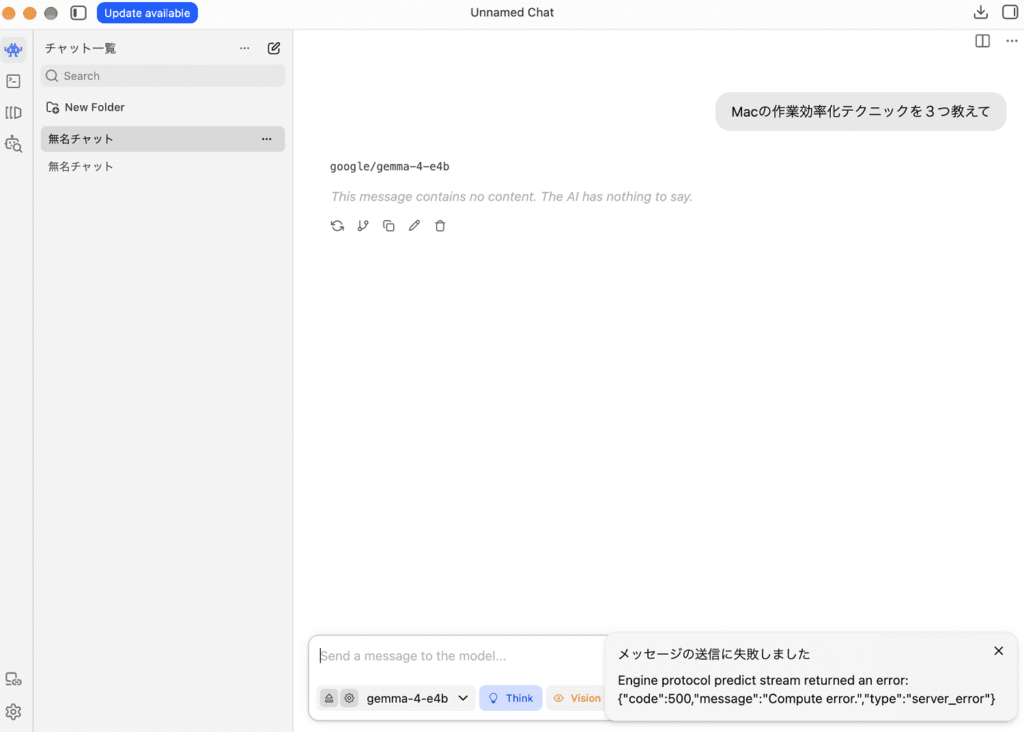The height and width of the screenshot is (732, 1024).
Task: Click the チャット一覧 header label
Action: [x=80, y=48]
